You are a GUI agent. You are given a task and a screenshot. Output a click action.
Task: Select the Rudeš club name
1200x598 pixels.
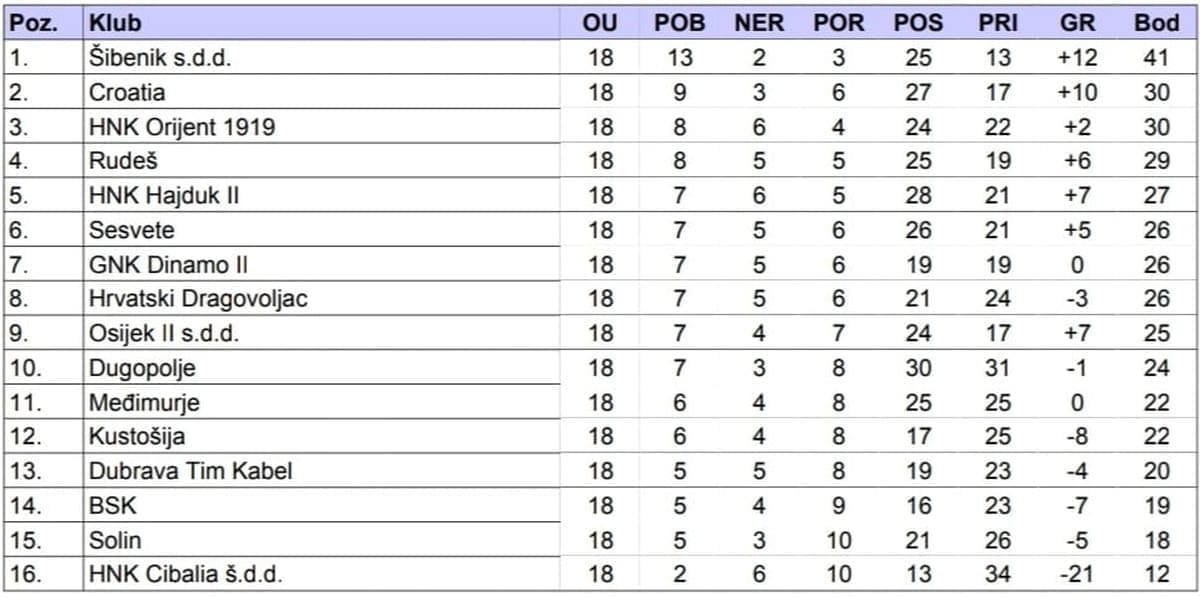click(x=123, y=161)
